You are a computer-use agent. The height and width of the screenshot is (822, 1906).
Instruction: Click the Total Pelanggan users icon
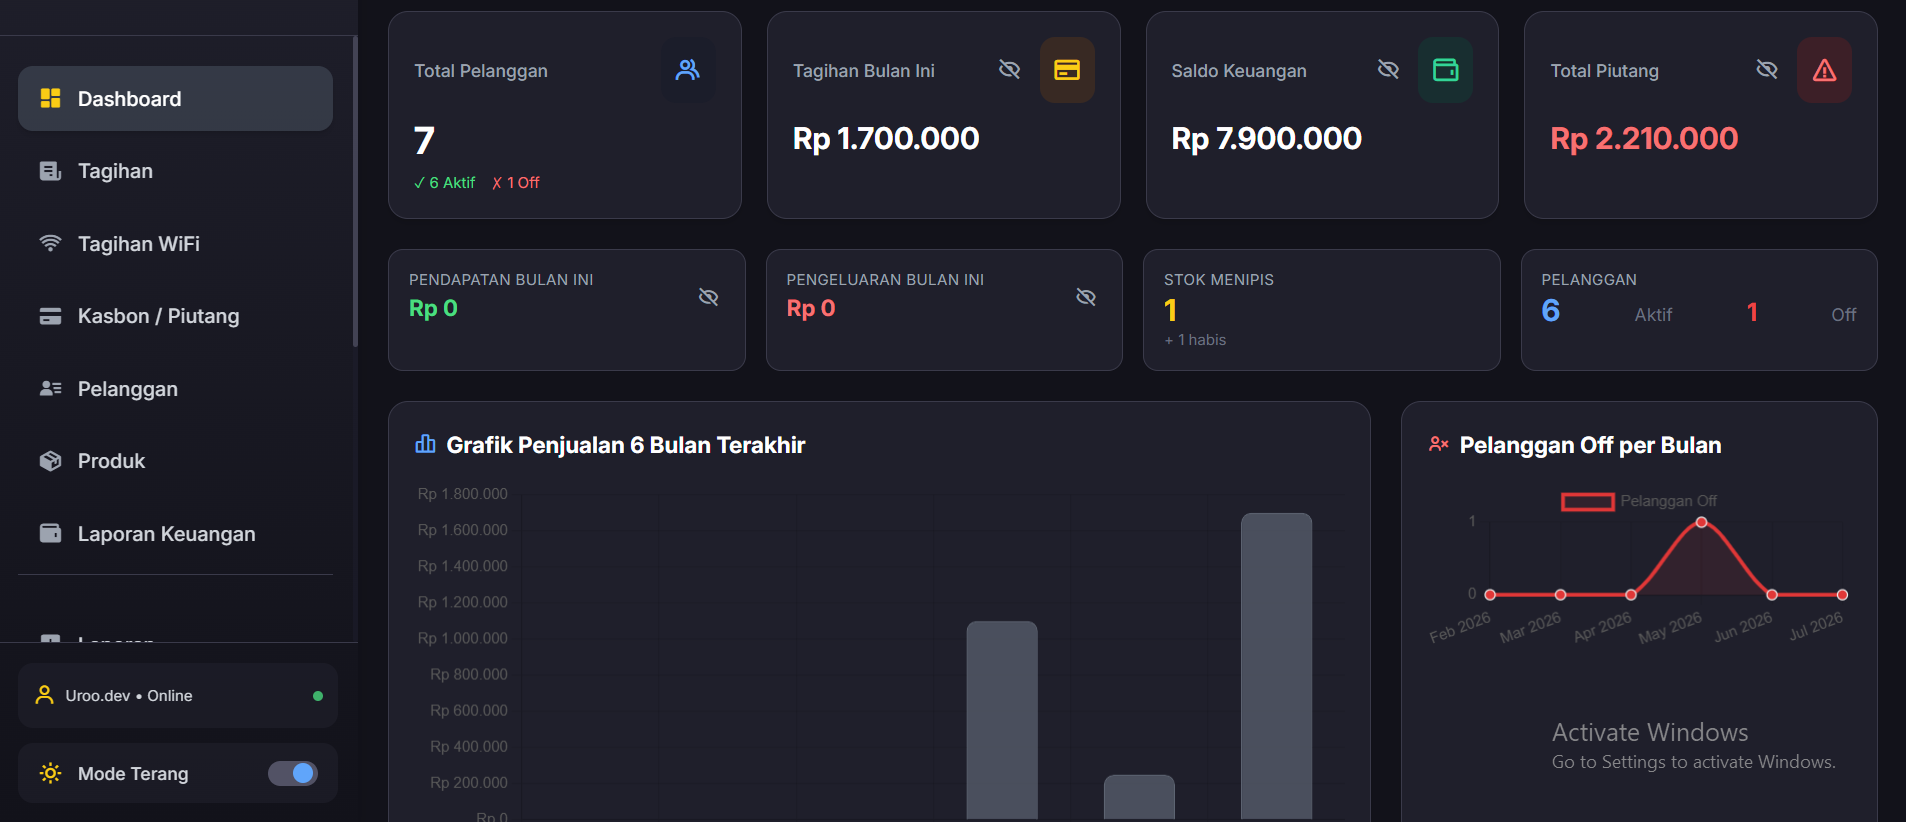[688, 70]
